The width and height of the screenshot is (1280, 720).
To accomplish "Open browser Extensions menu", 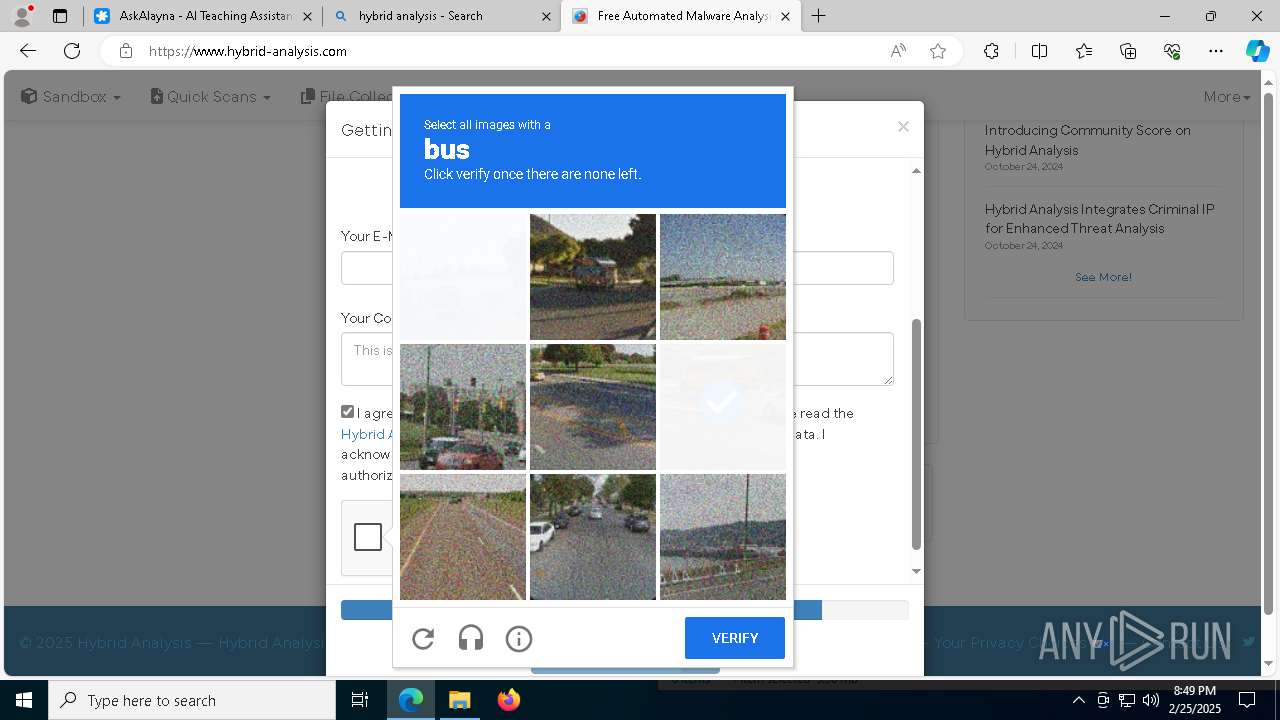I will [x=991, y=51].
